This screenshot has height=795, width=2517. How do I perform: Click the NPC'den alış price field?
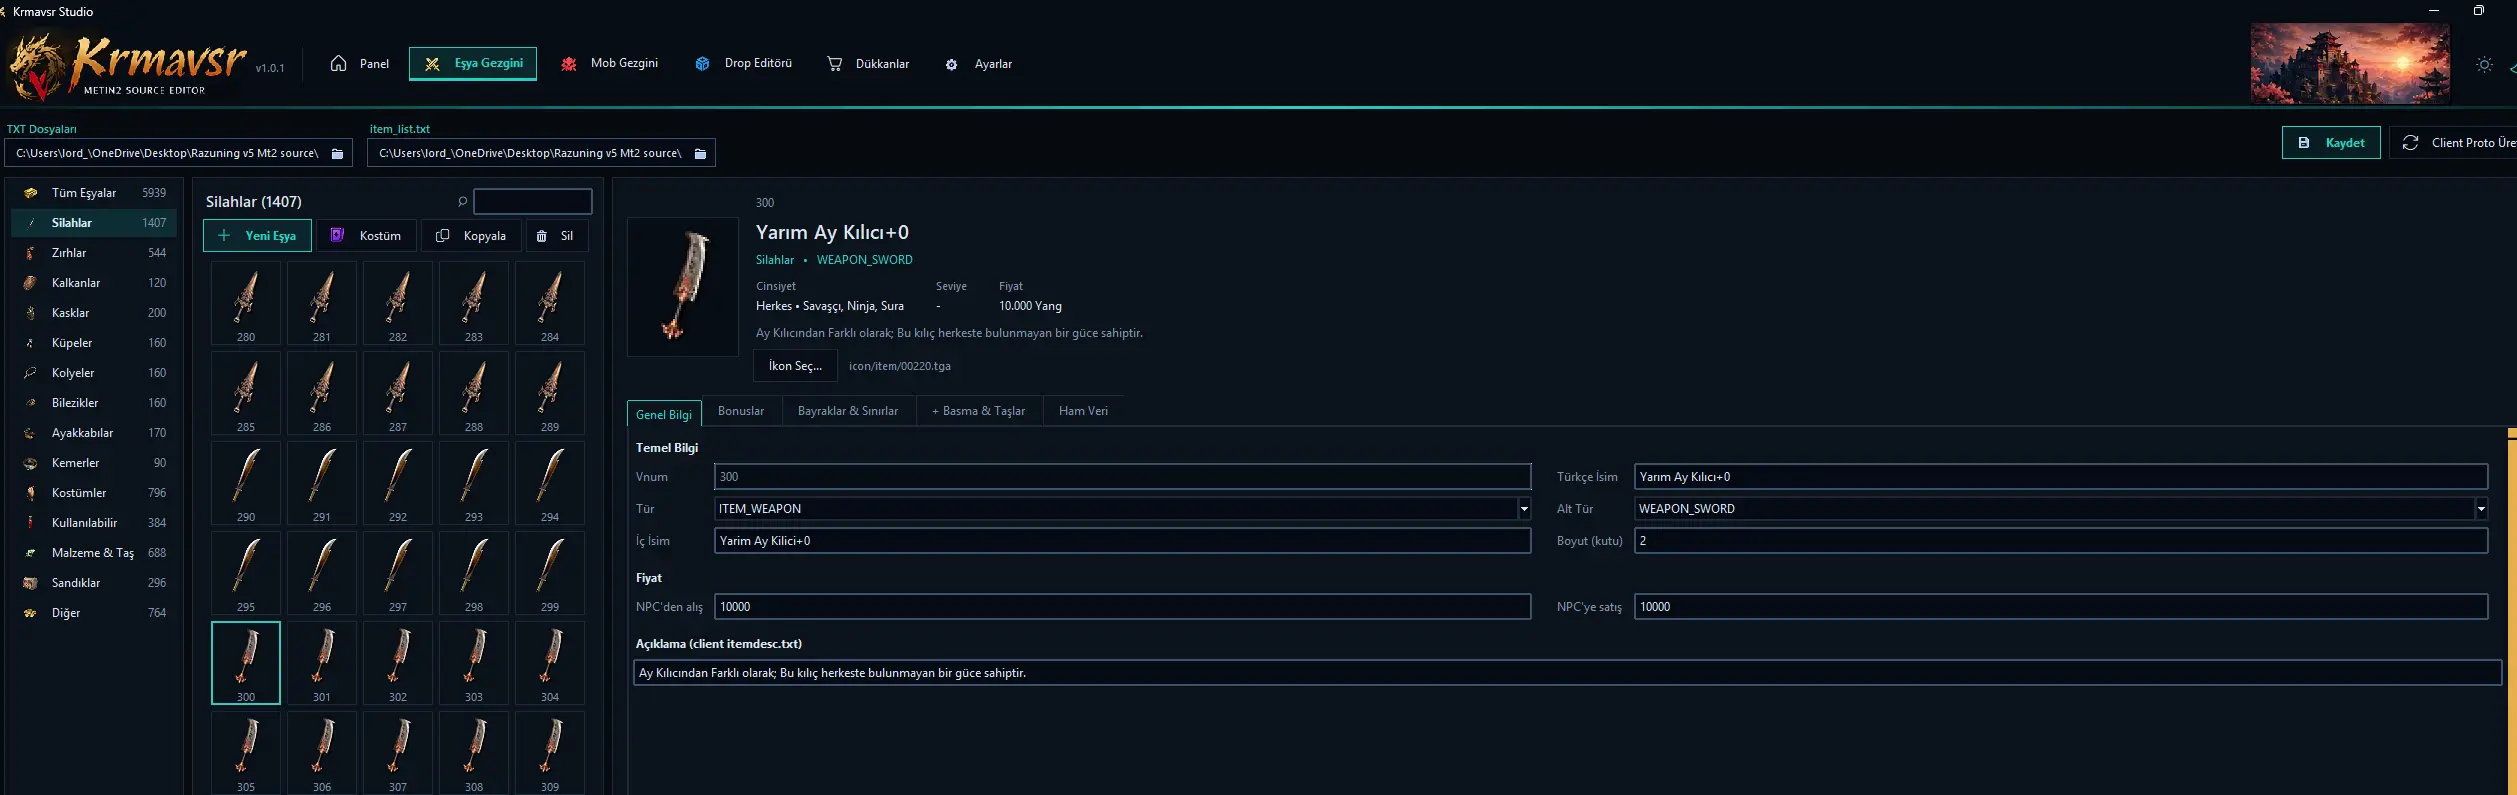coord(1122,607)
